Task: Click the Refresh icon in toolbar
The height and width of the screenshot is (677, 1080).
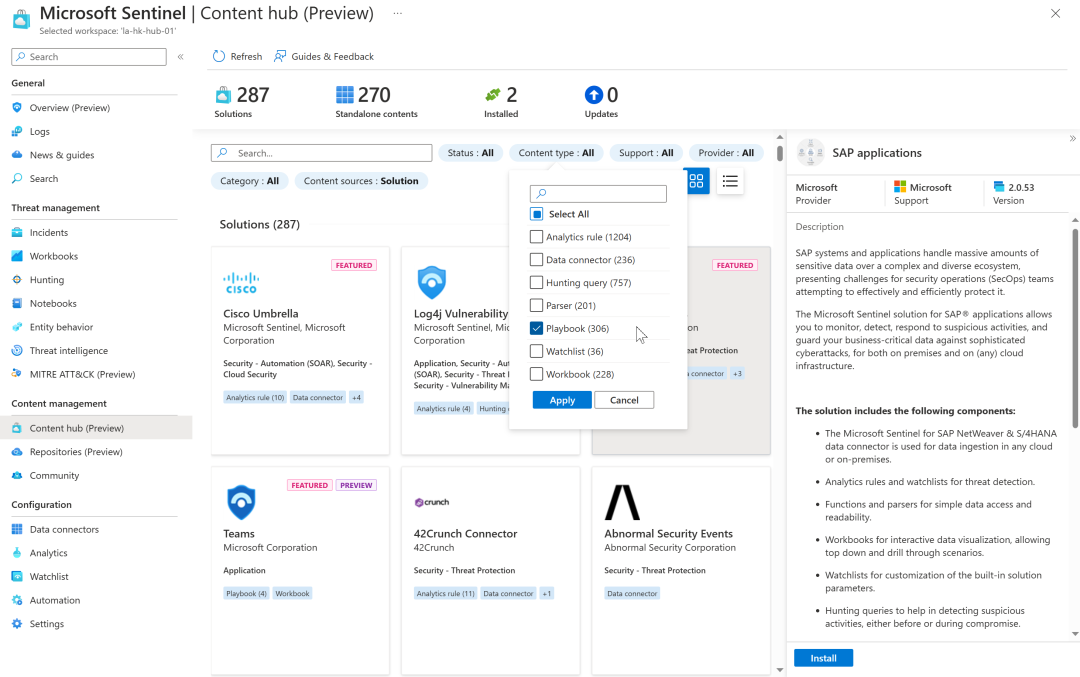Action: tap(219, 57)
